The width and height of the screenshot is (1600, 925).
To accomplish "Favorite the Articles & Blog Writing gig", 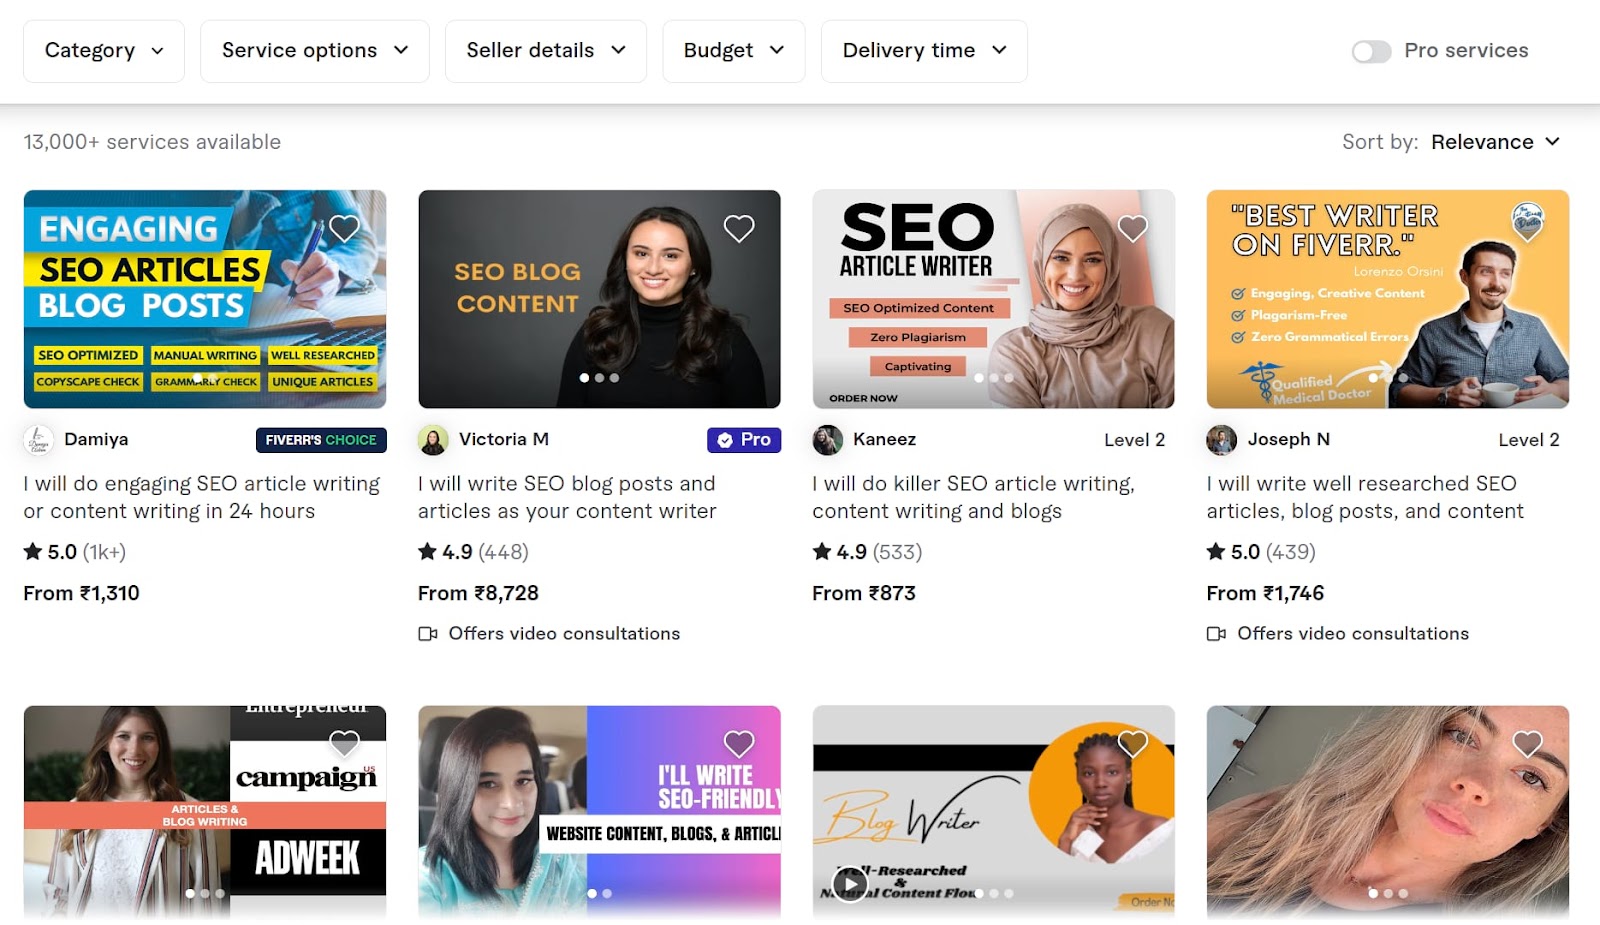I will coord(344,745).
